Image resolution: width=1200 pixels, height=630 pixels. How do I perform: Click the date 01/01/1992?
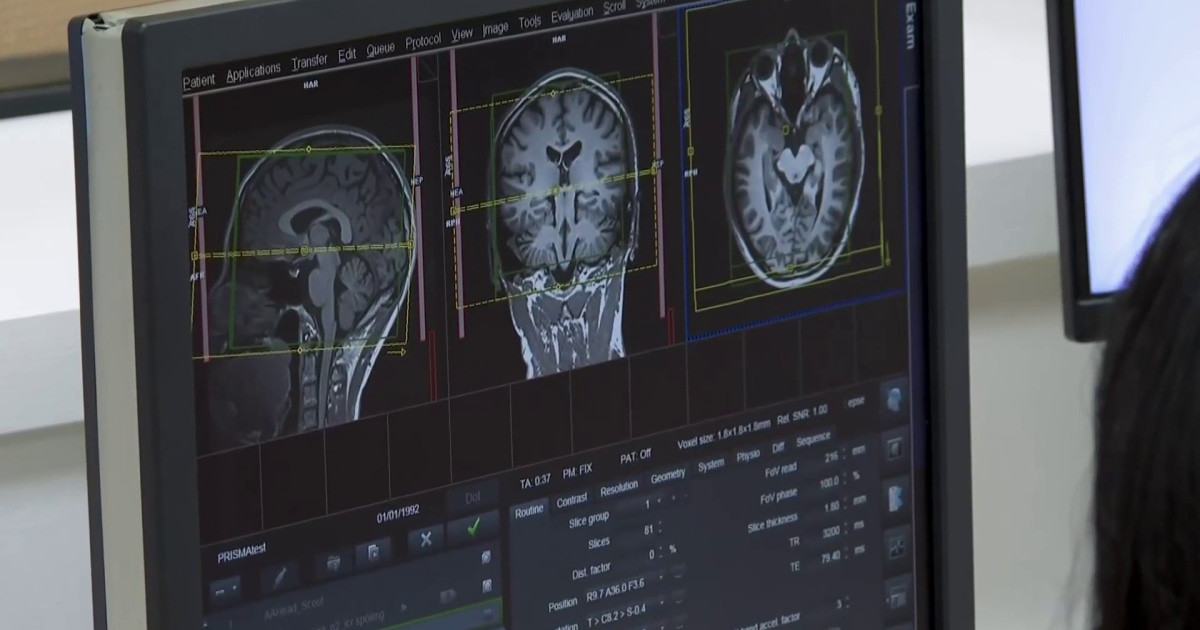click(x=398, y=513)
